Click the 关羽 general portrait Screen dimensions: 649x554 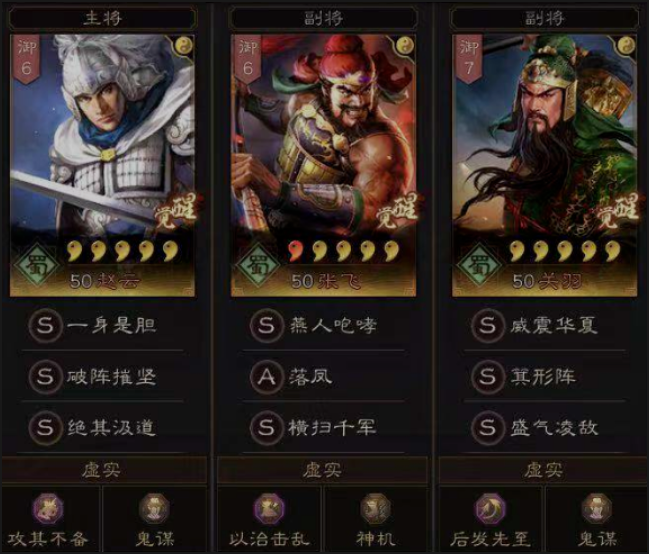pyautogui.click(x=544, y=166)
